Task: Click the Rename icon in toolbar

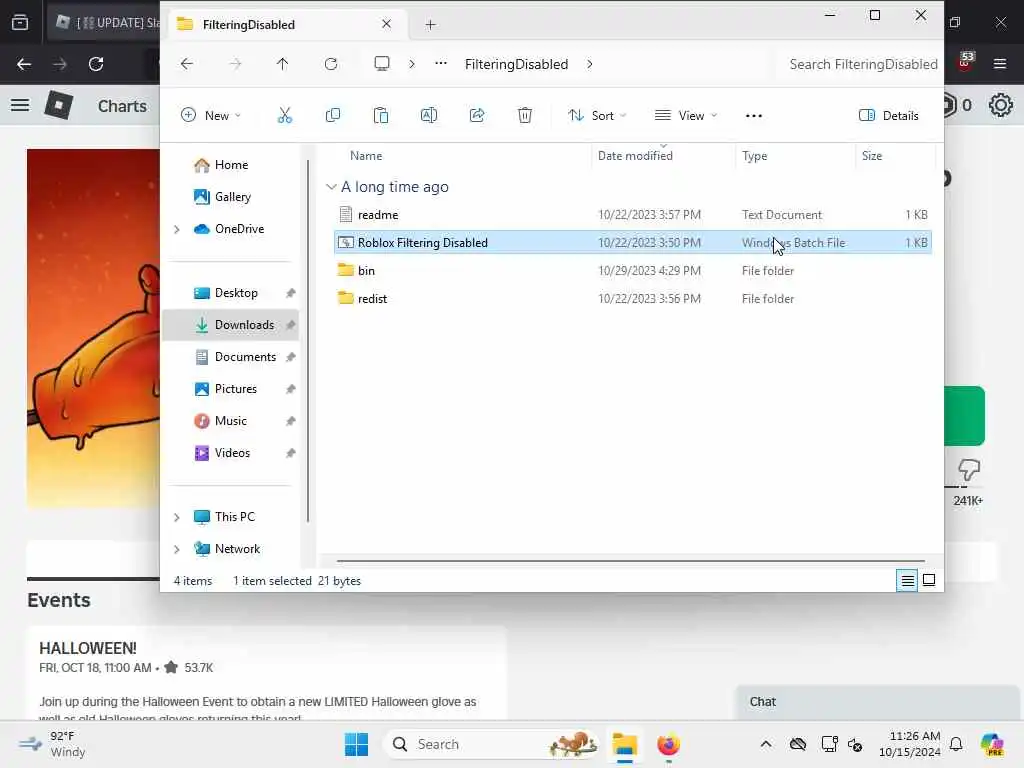Action: pyautogui.click(x=428, y=116)
